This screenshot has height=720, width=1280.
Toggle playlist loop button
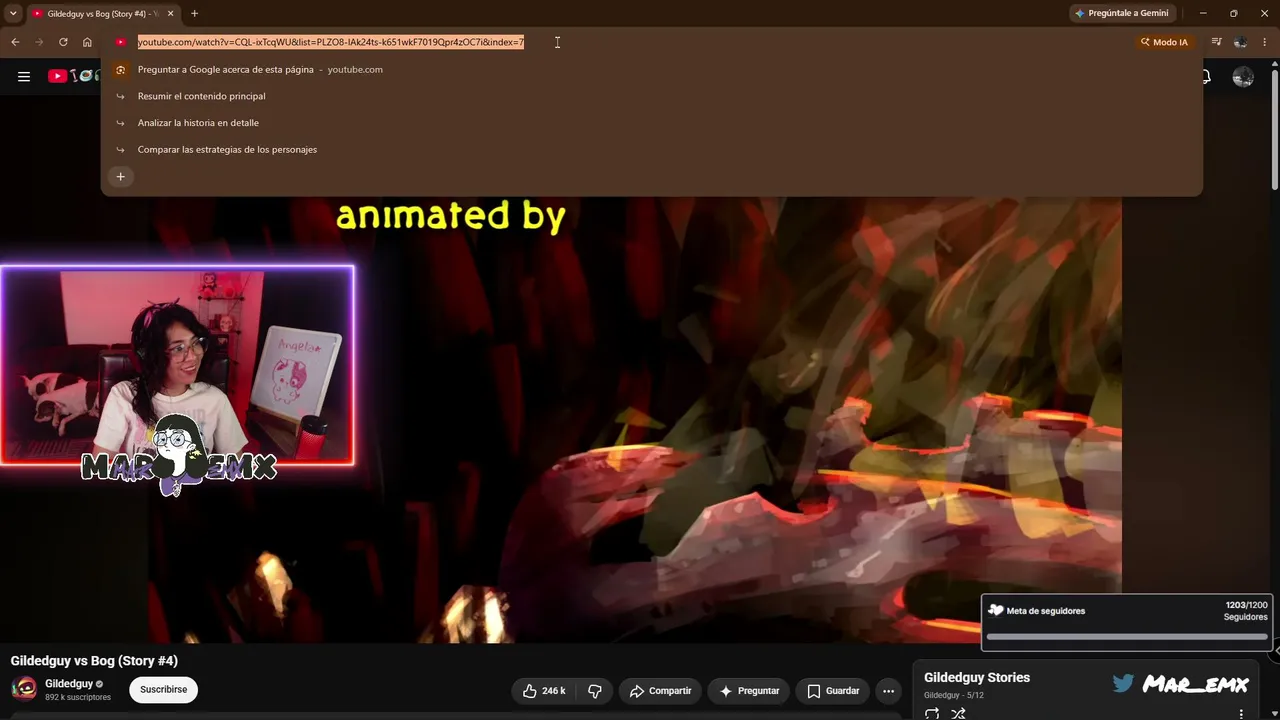click(932, 714)
